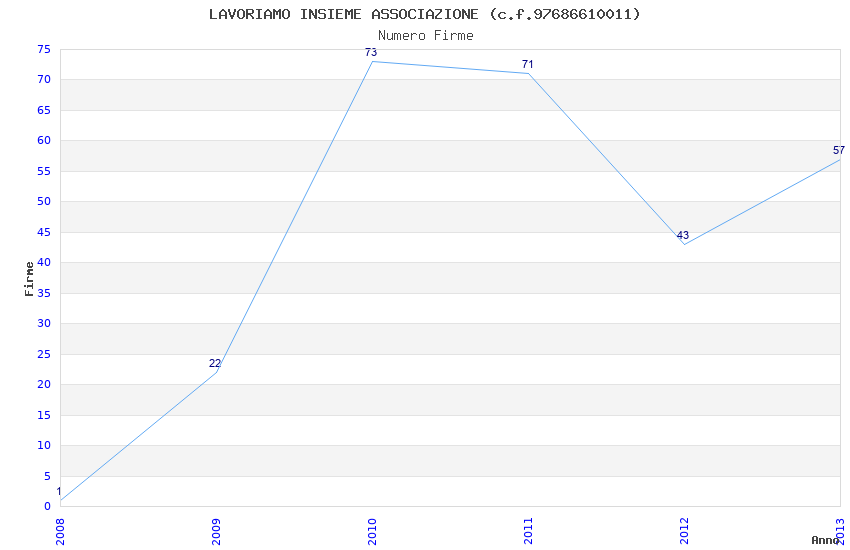Image resolution: width=850 pixels, height=550 pixels.
Task: Click the data label 71 at 2011
Action: click(x=527, y=64)
